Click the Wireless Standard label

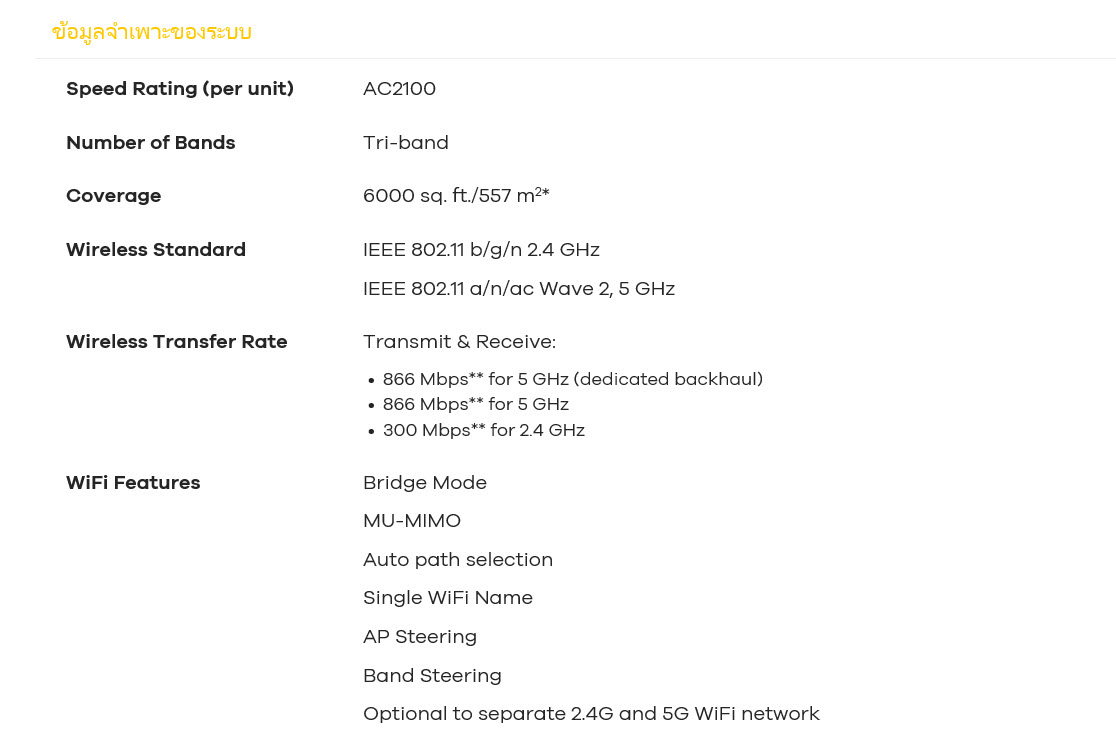click(156, 250)
